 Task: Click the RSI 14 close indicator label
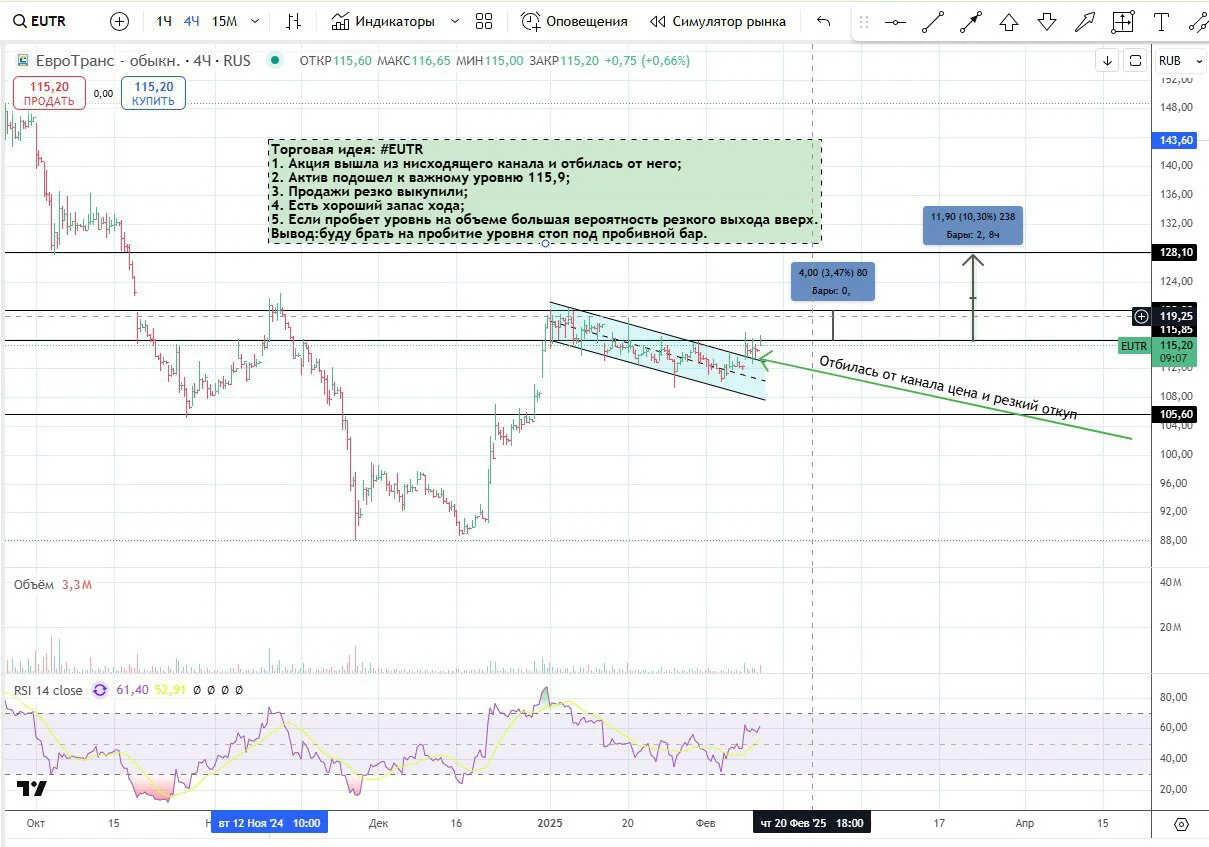coord(48,690)
